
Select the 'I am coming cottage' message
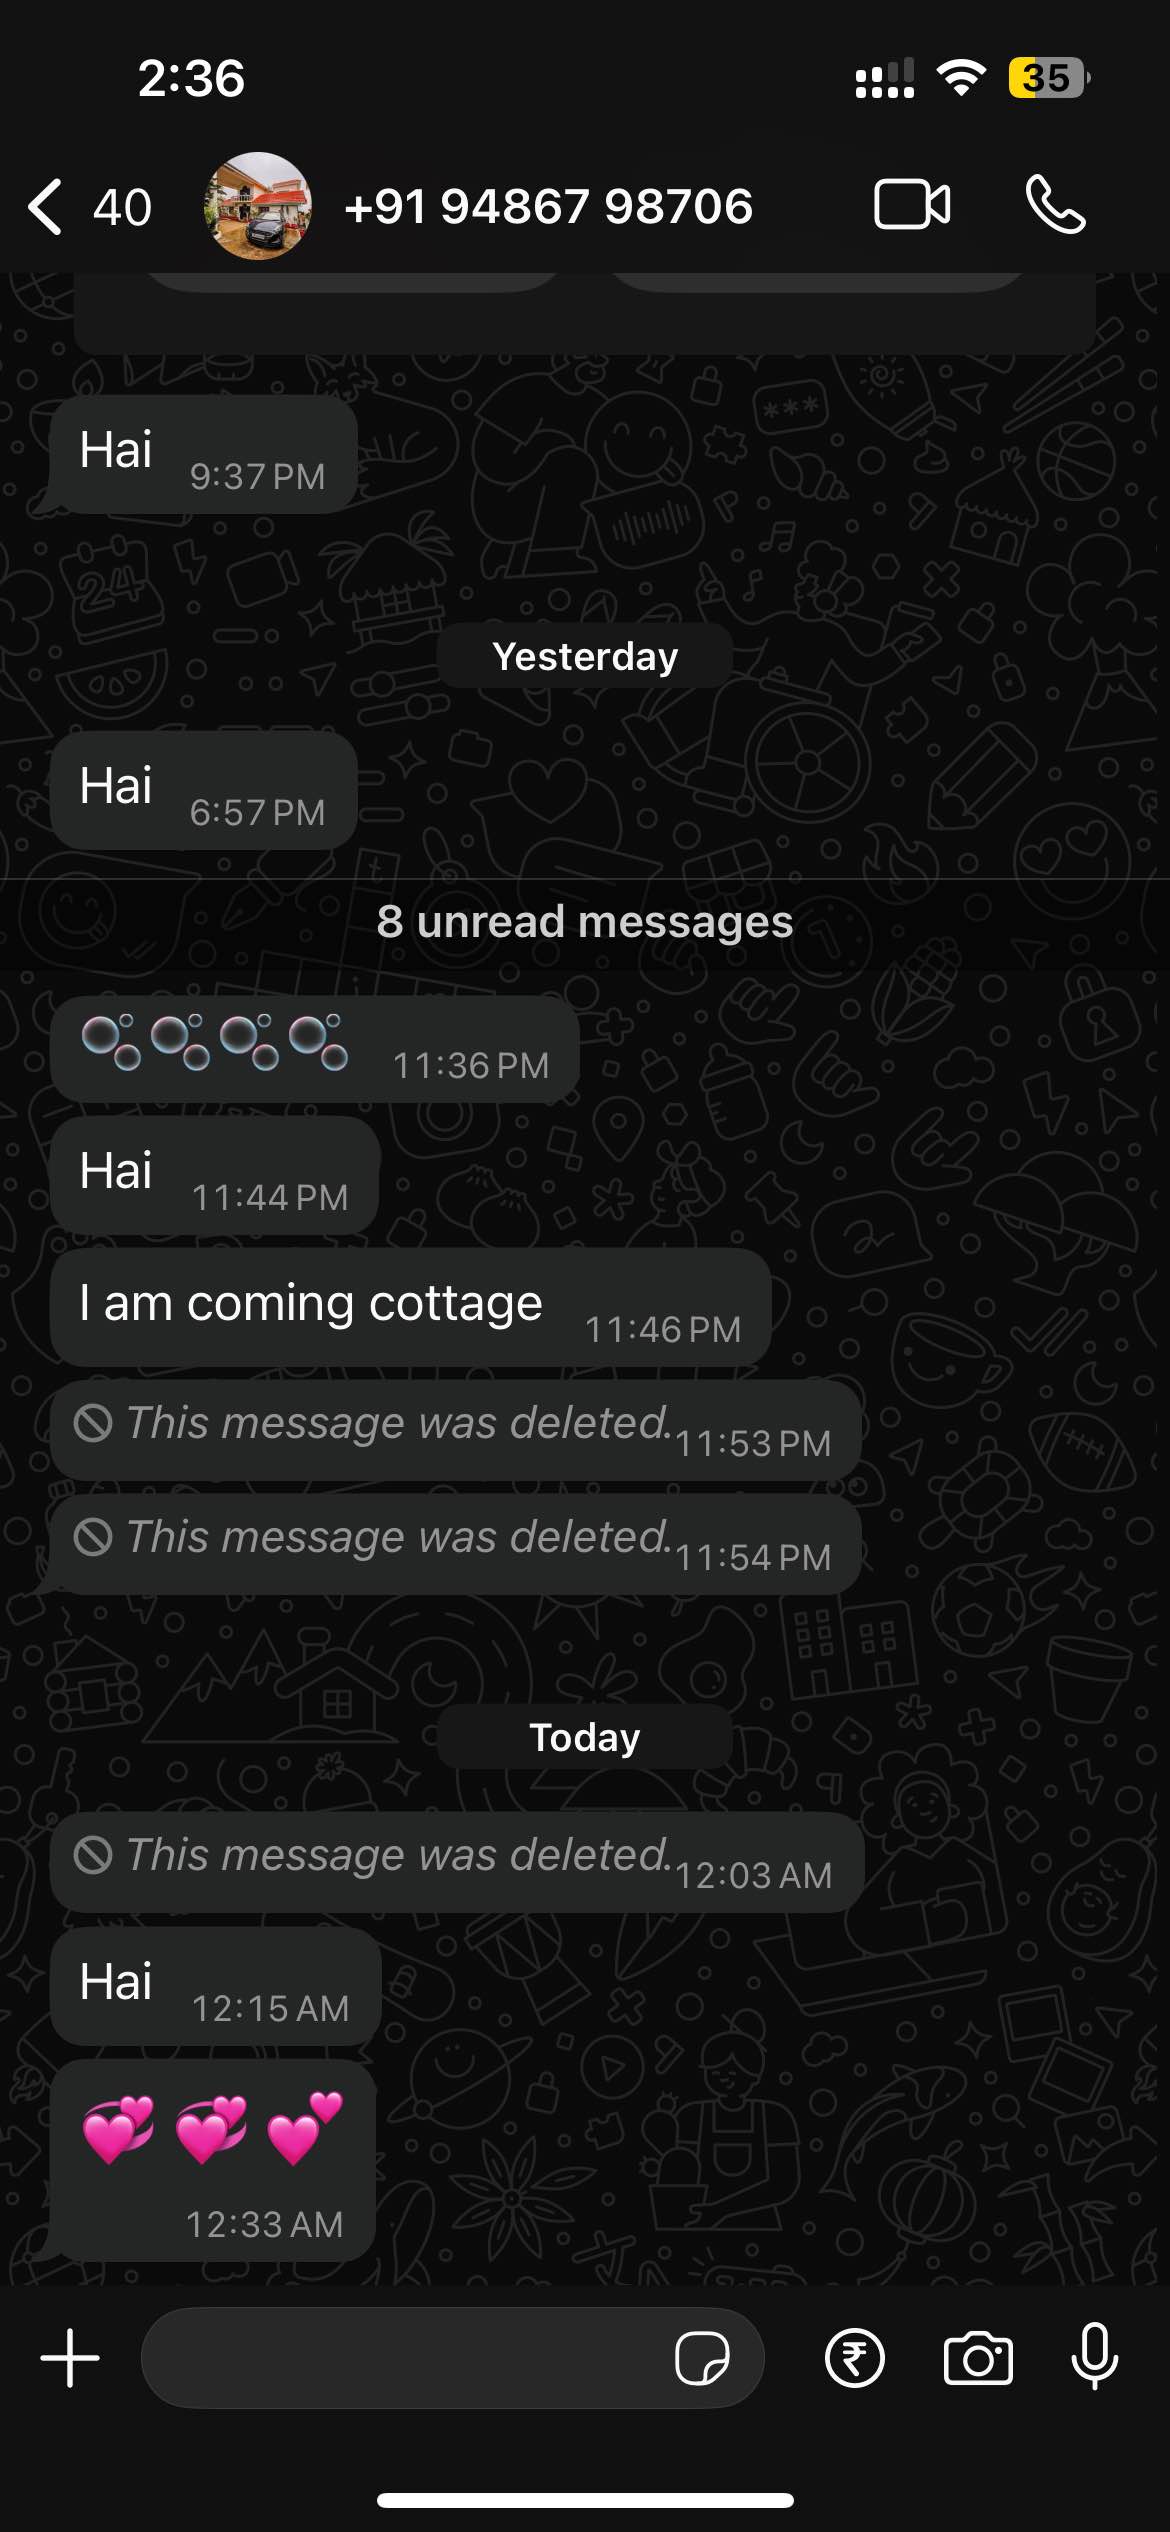(410, 1306)
